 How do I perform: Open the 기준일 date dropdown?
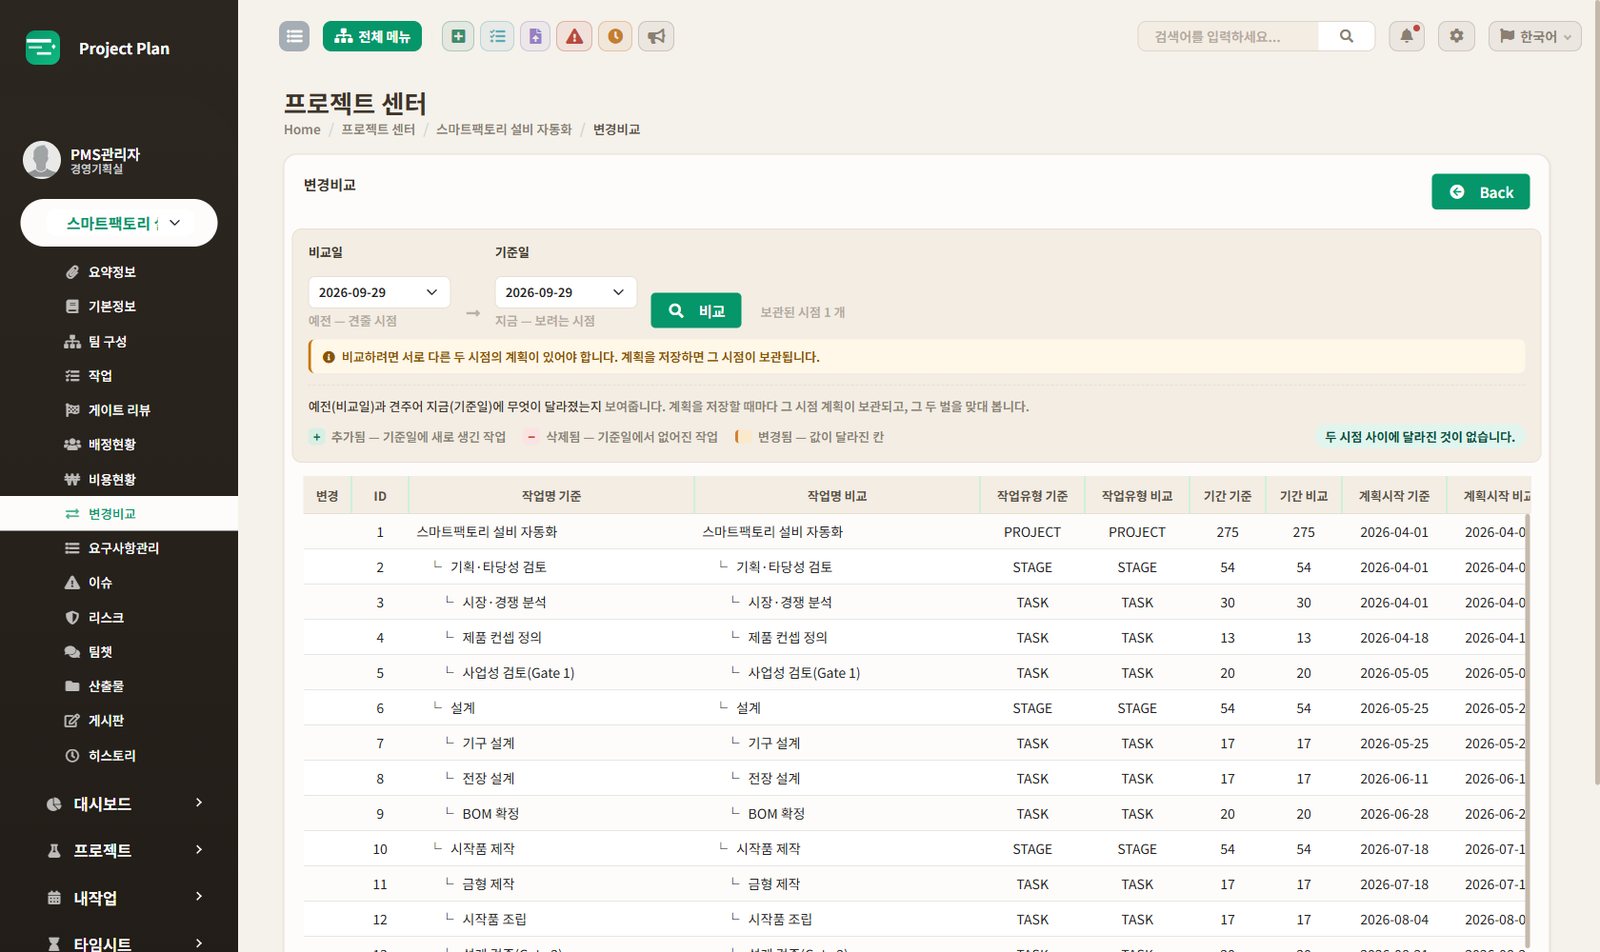click(x=566, y=292)
